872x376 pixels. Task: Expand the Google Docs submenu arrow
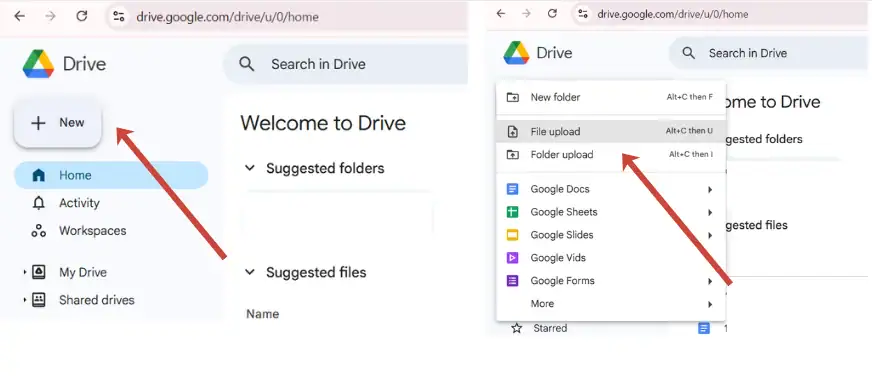pos(710,190)
